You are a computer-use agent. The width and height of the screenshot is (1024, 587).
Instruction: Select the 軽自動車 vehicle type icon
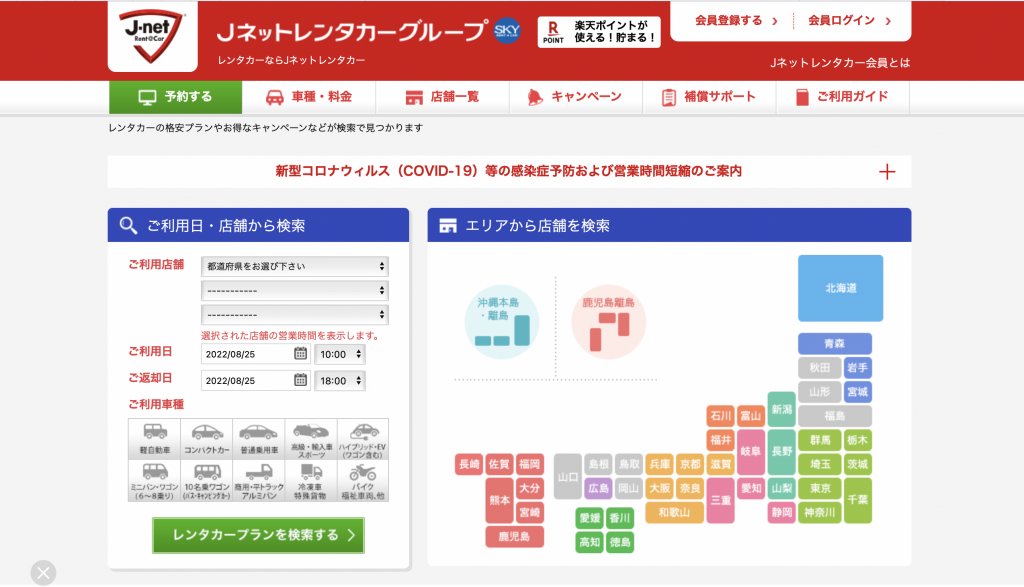click(x=154, y=439)
